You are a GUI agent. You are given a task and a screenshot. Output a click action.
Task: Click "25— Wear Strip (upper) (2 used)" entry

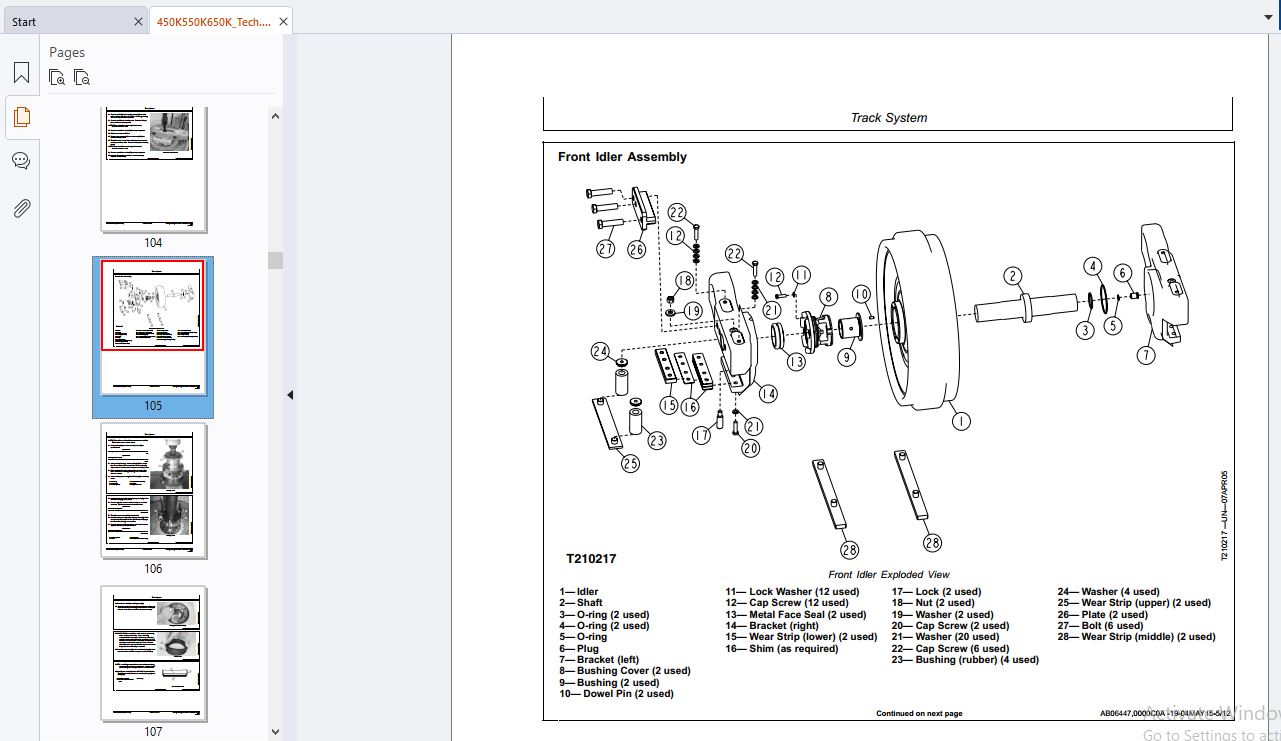click(1134, 603)
